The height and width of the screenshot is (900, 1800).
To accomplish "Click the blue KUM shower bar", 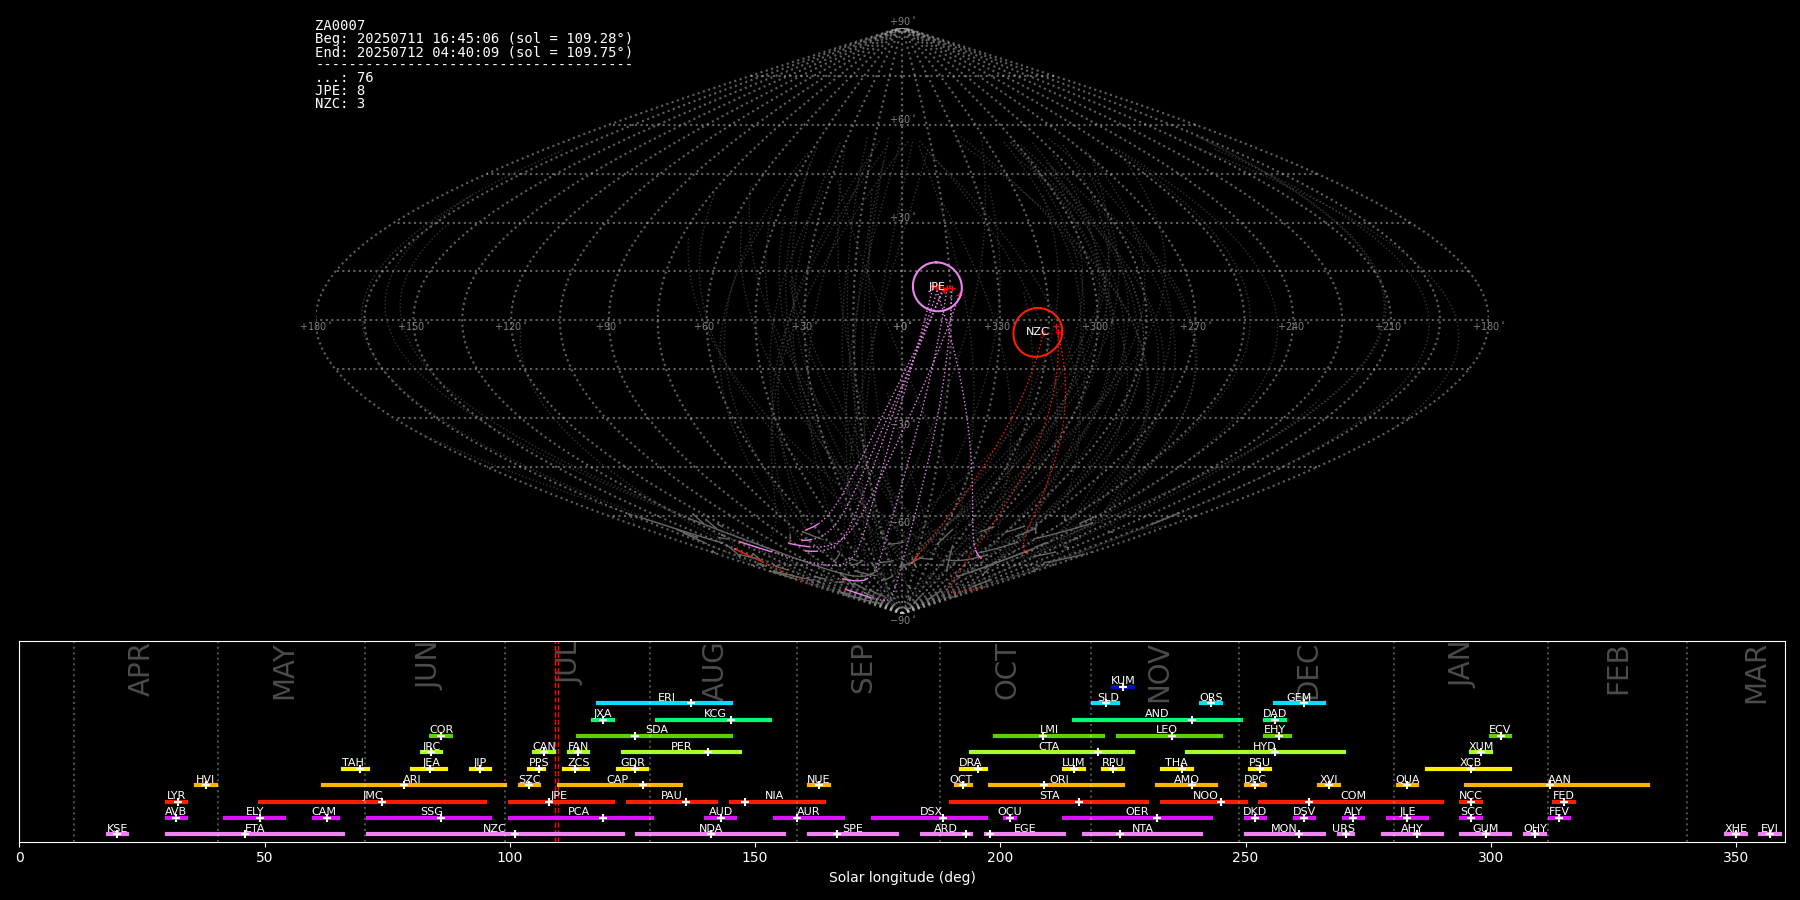I will click(1123, 687).
